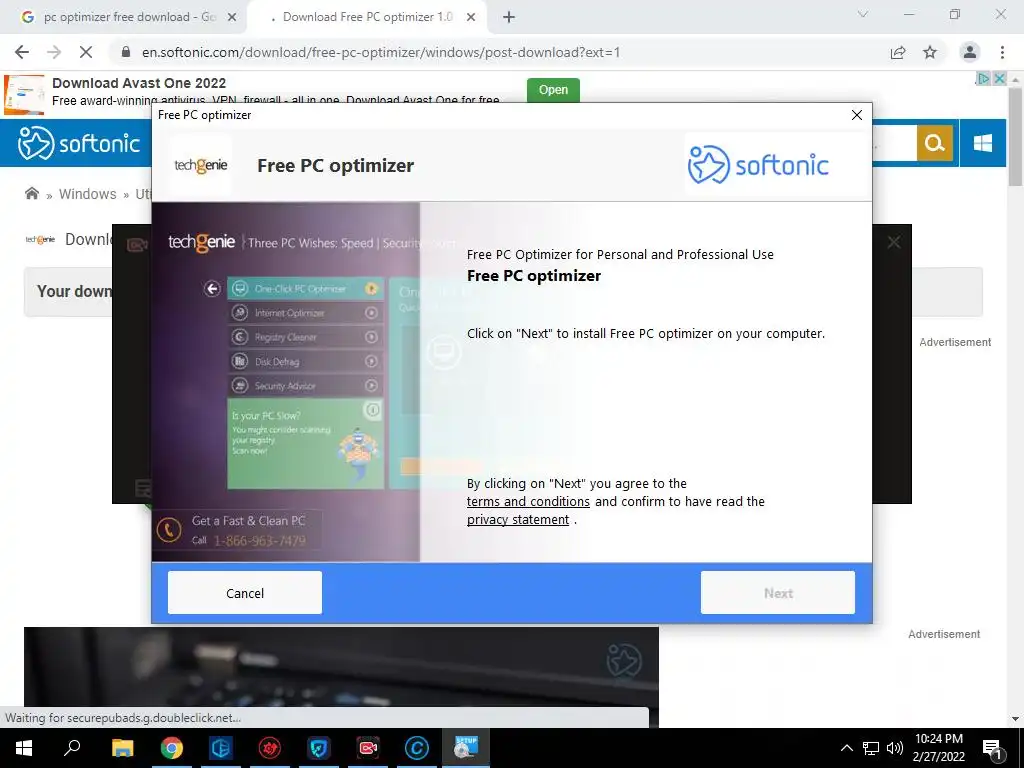Image resolution: width=1024 pixels, height=768 pixels.
Task: Click the orange search button on Softonic
Action: coord(935,143)
